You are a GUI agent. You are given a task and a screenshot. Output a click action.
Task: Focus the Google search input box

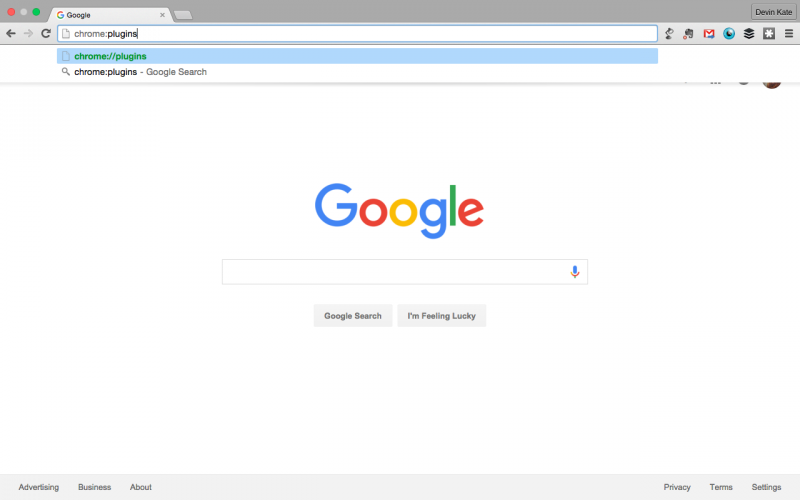point(395,272)
